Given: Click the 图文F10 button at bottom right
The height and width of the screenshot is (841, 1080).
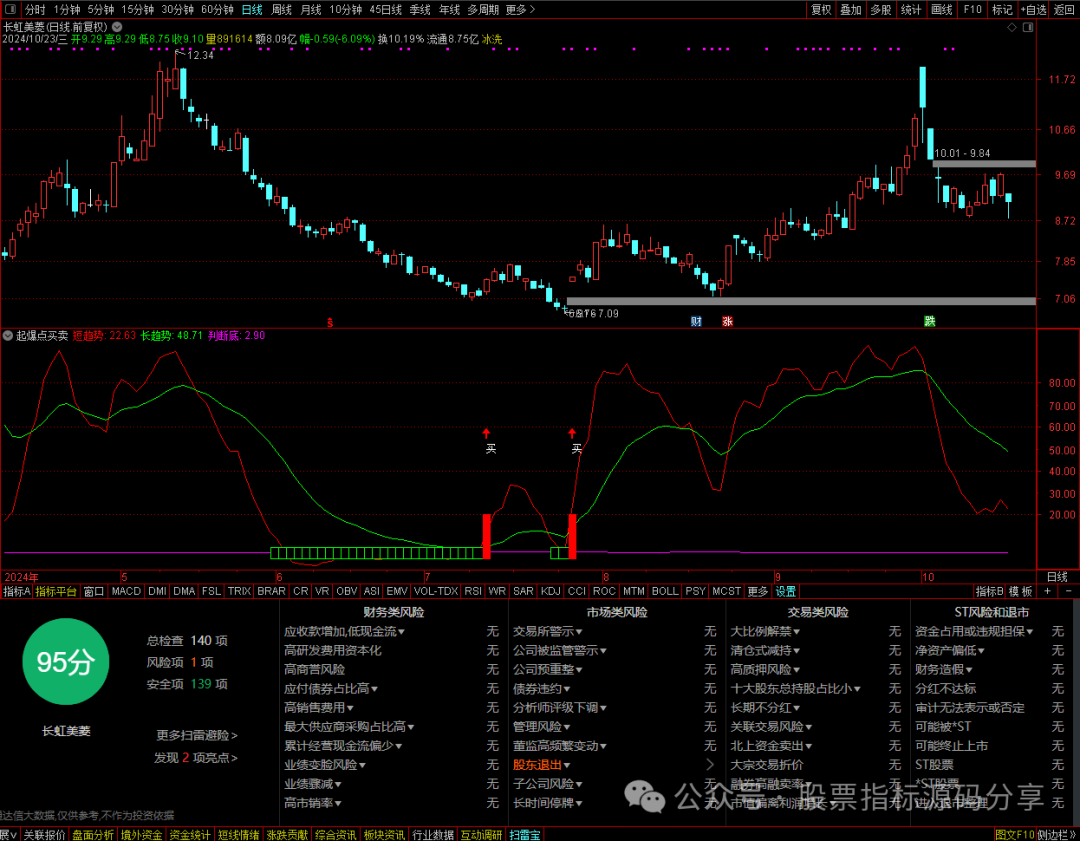Looking at the screenshot, I should (1015, 835).
